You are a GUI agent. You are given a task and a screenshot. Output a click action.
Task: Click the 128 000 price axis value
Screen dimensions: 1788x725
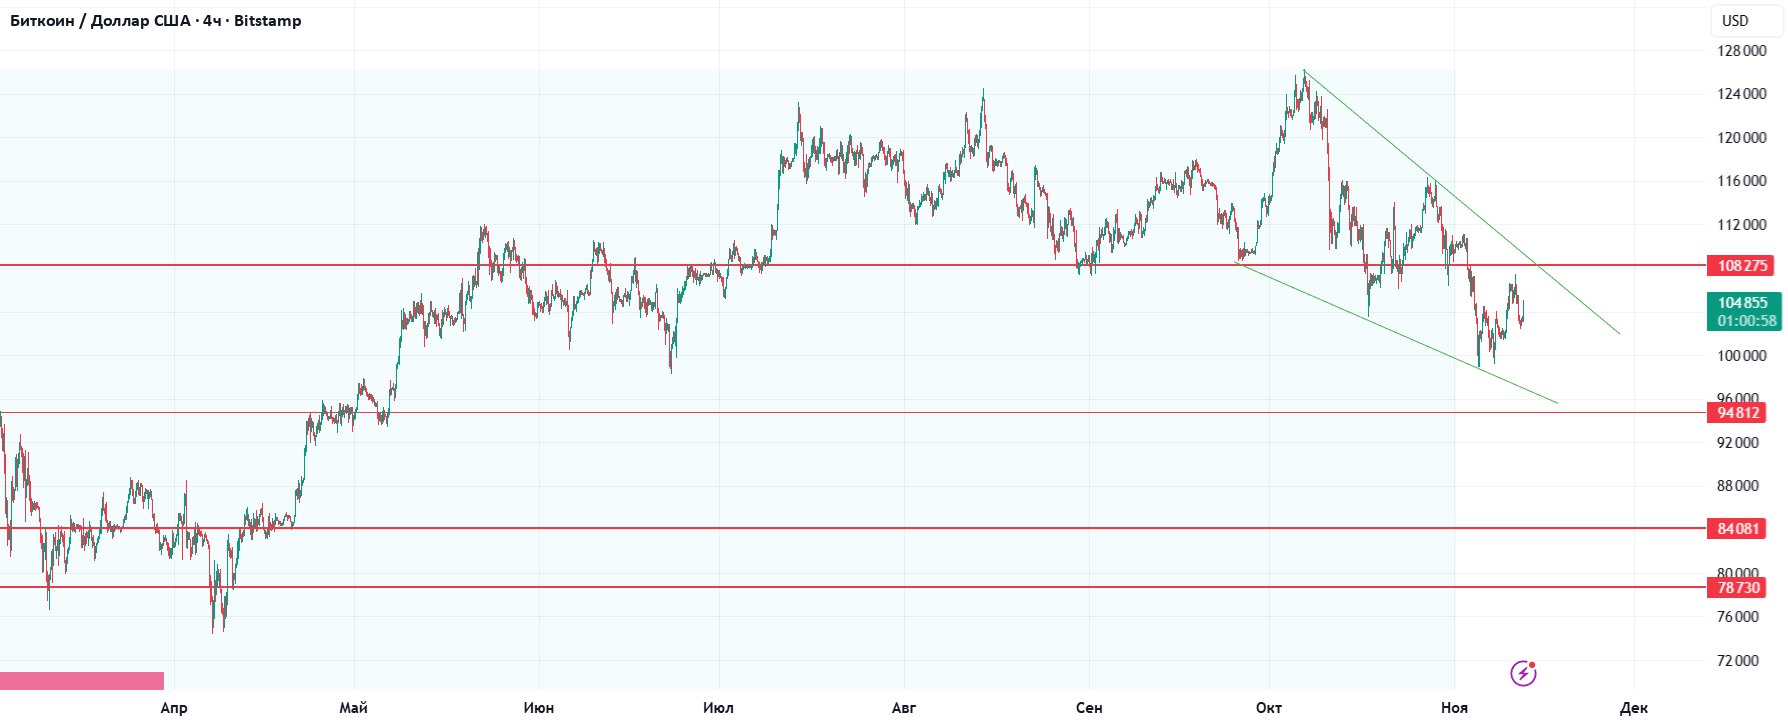(x=1742, y=51)
